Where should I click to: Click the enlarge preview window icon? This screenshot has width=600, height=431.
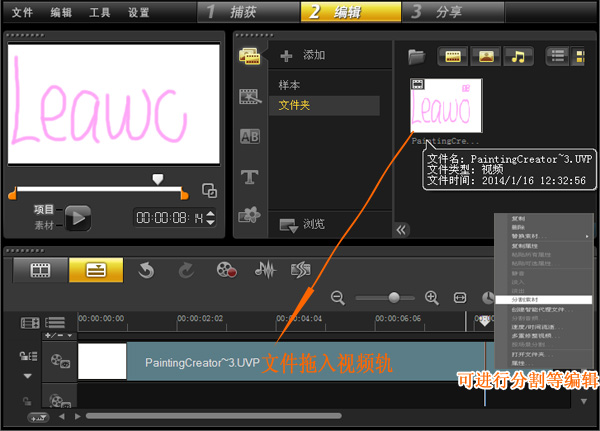[x=209, y=190]
